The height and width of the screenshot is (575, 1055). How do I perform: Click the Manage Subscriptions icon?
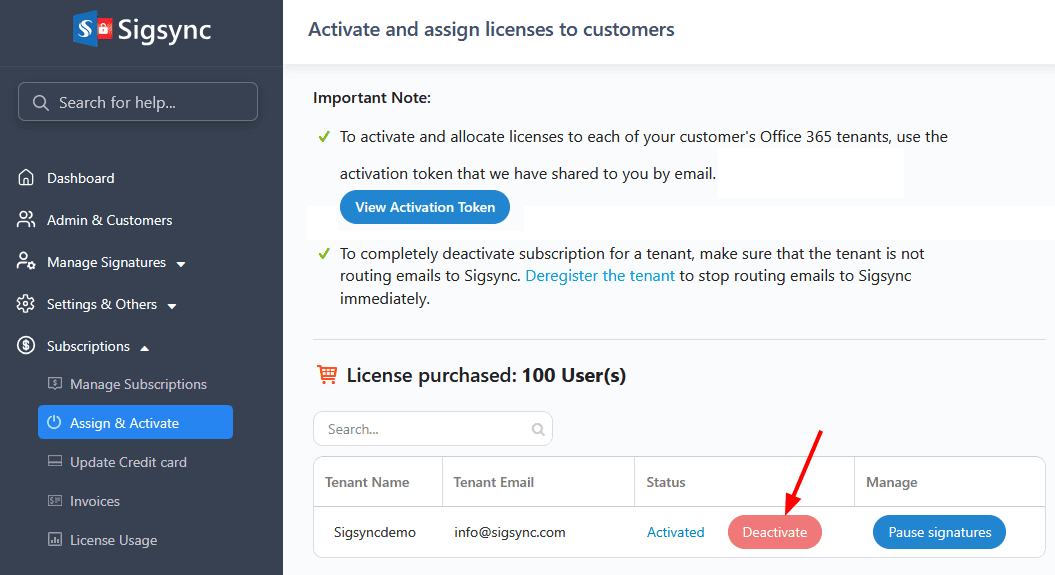coord(55,383)
